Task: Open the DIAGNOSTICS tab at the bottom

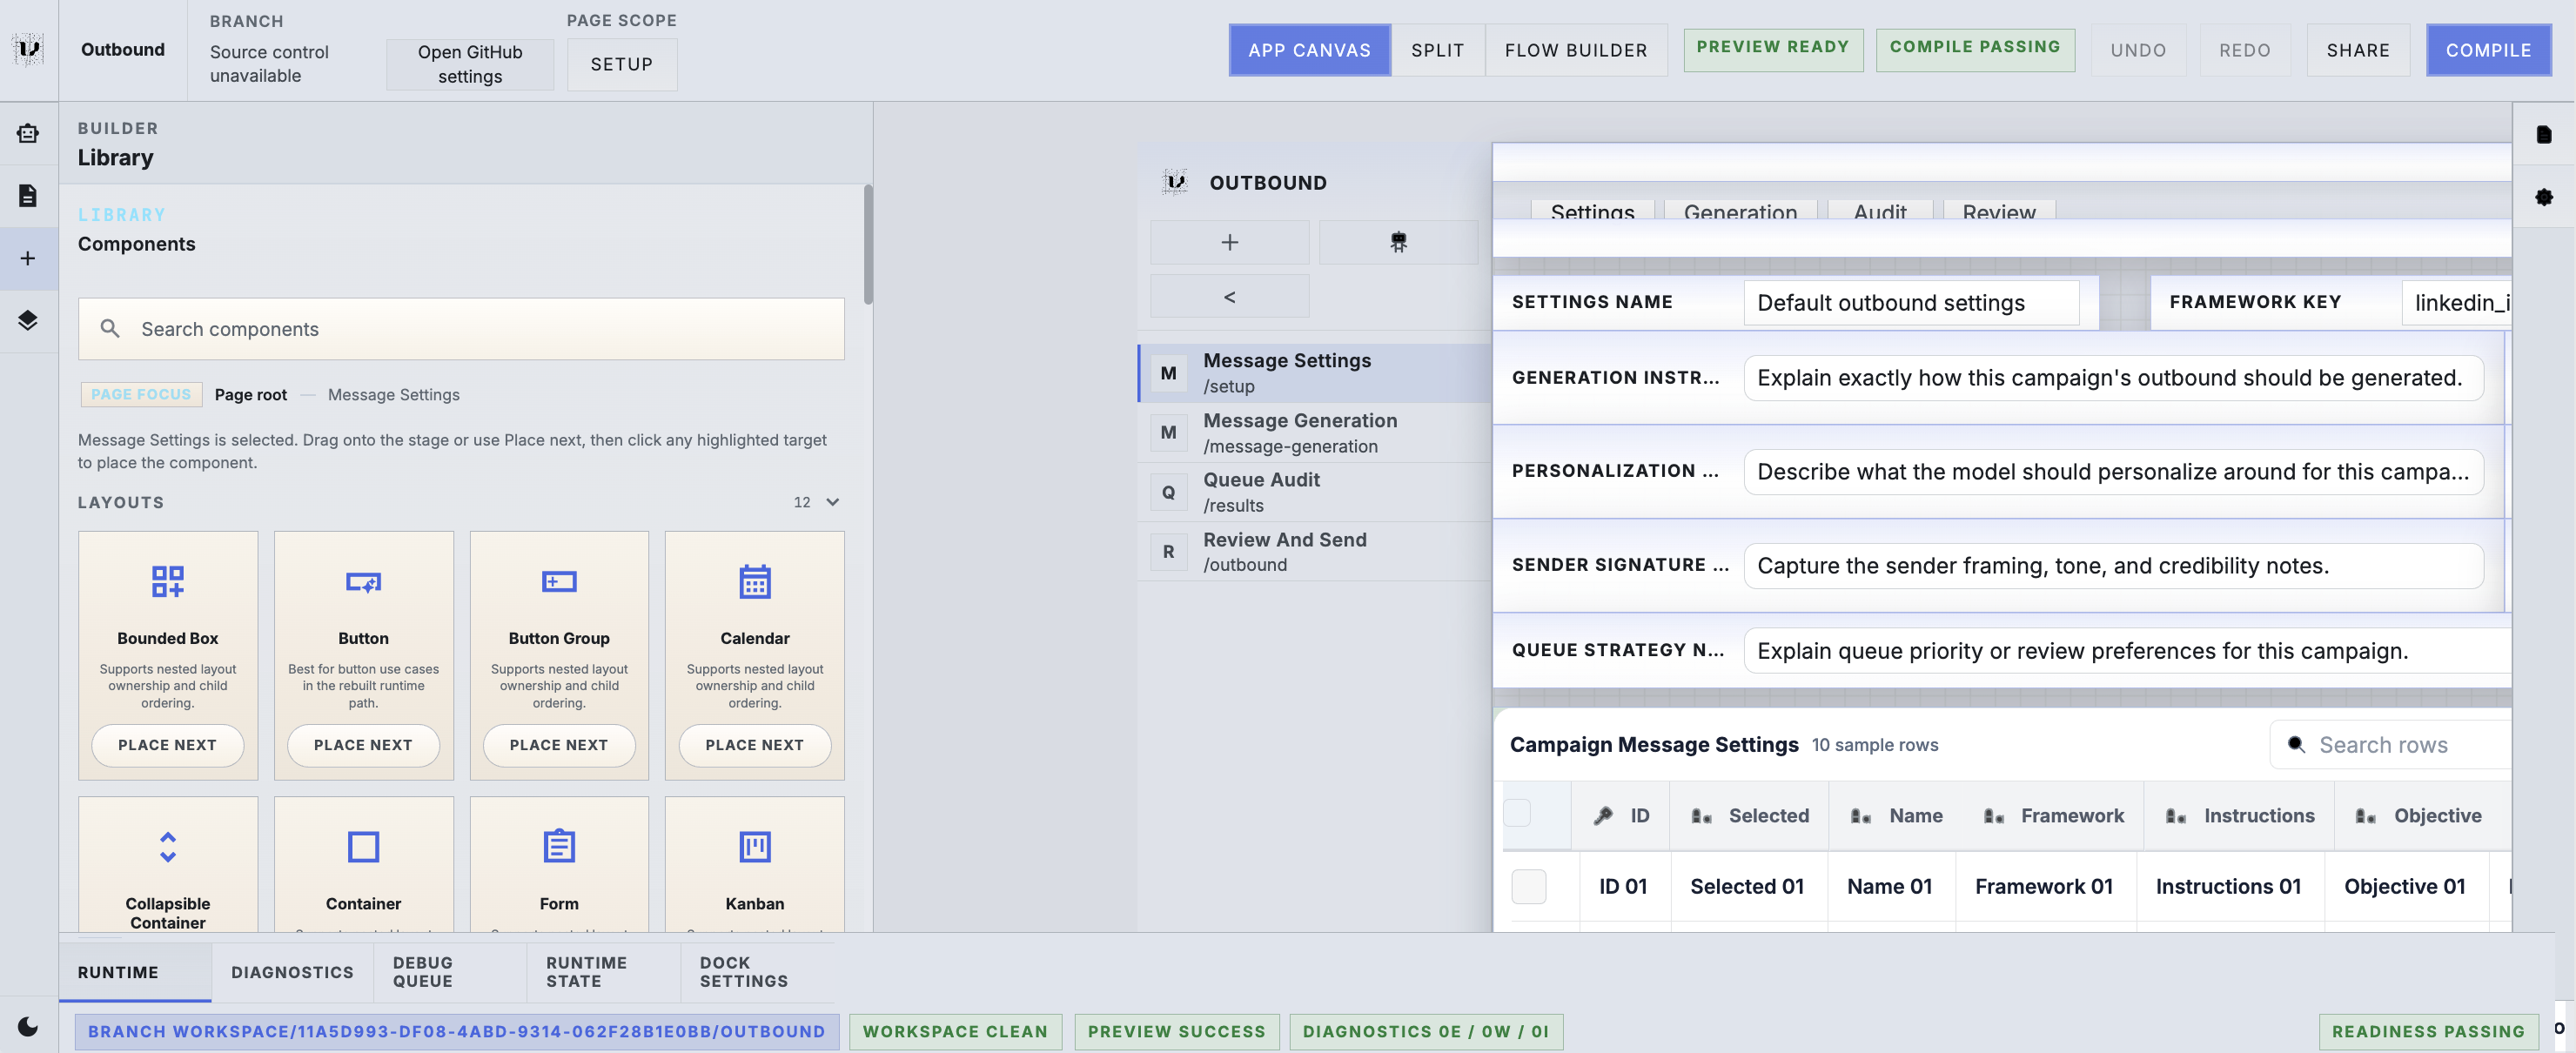Action: tap(292, 971)
